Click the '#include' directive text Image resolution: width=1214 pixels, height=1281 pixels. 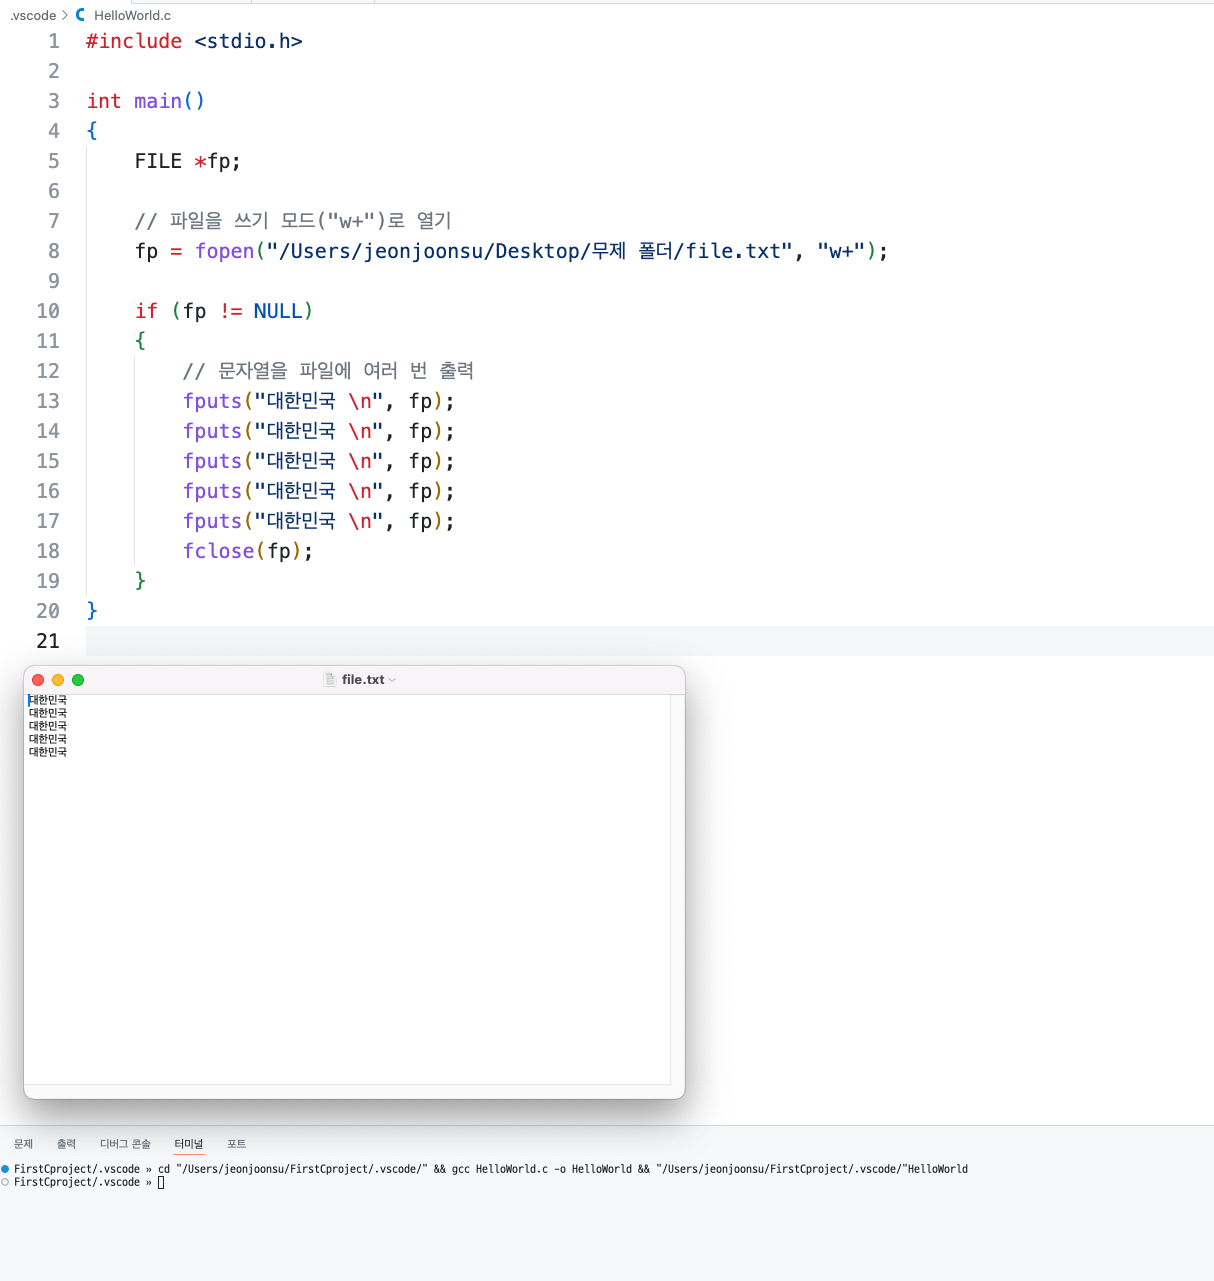pyautogui.click(x=134, y=41)
